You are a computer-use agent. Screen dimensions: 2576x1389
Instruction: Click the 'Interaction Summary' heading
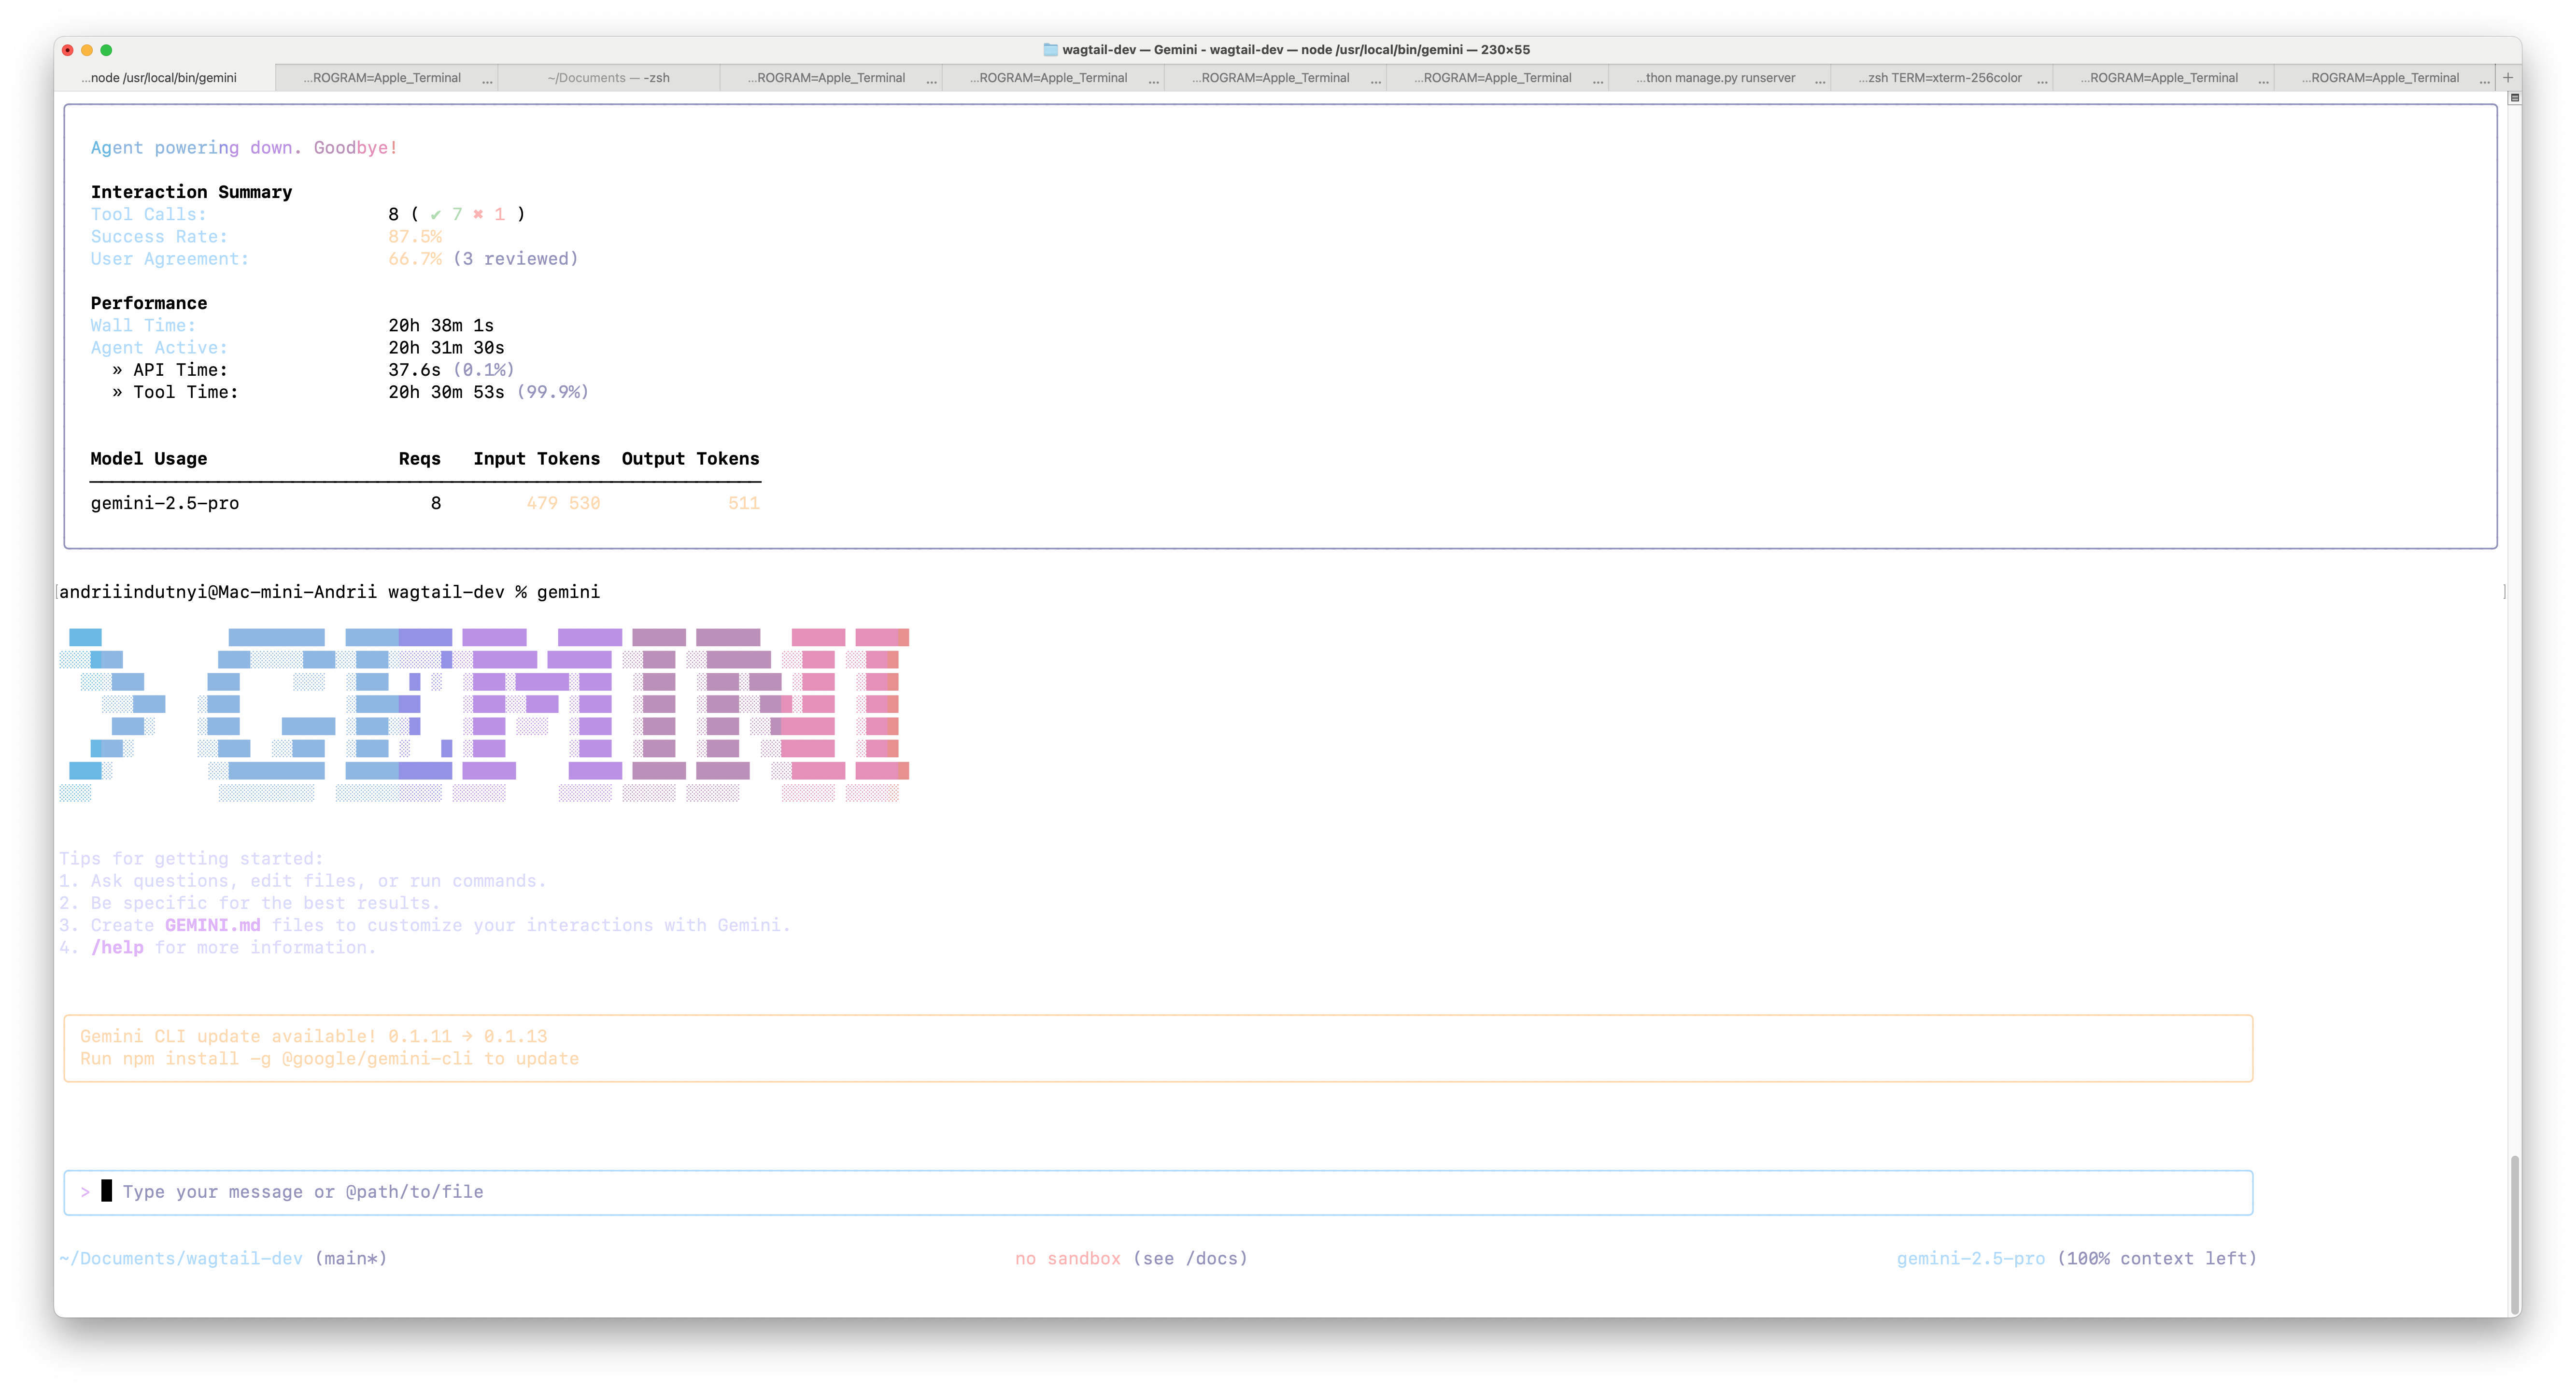pos(191,192)
